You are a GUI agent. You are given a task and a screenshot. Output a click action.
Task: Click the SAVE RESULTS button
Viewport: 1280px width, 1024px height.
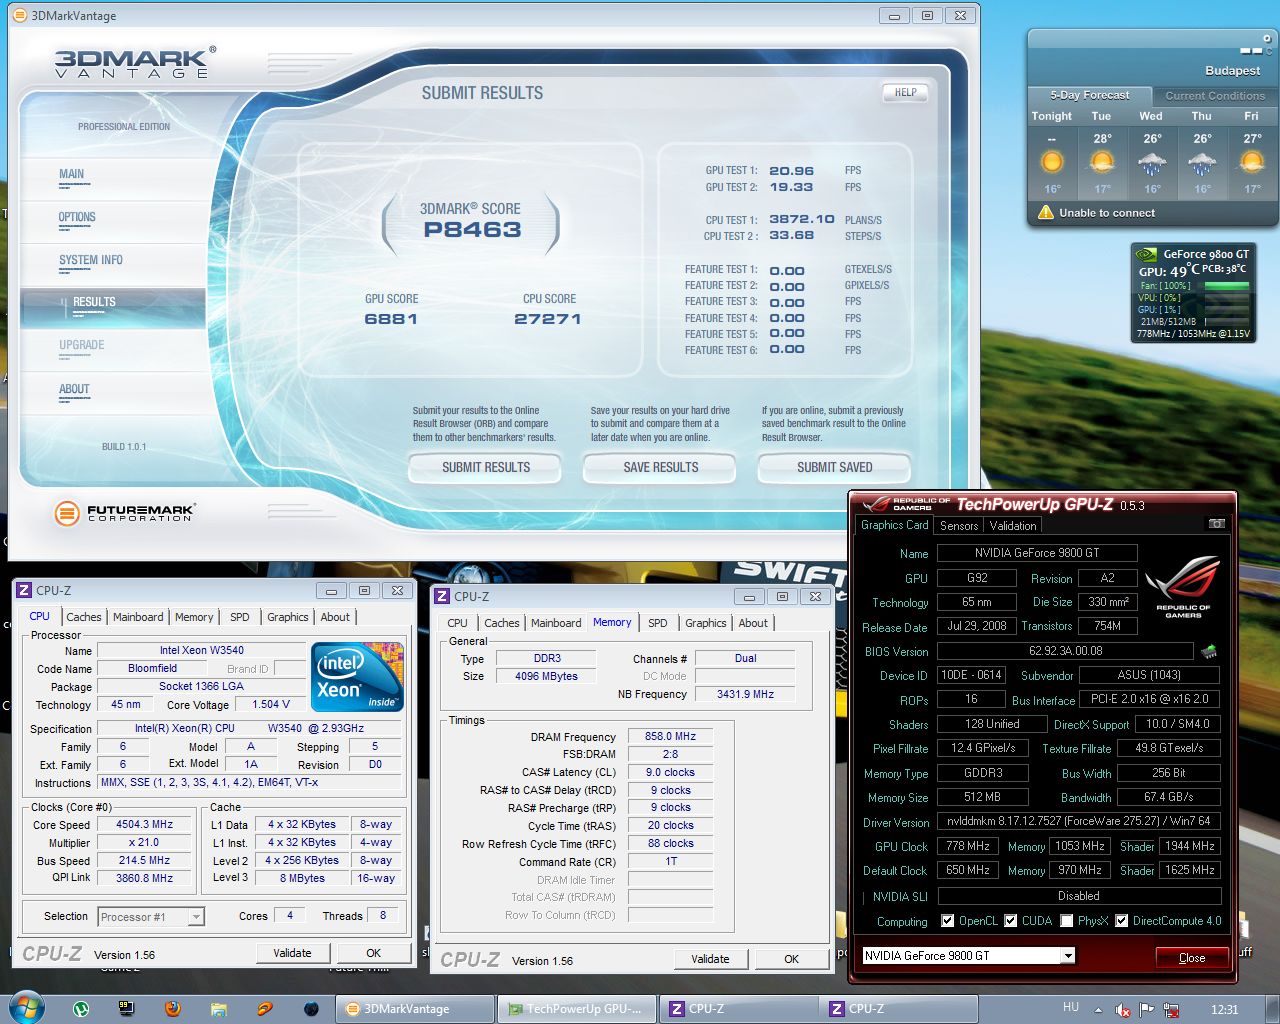click(x=660, y=468)
